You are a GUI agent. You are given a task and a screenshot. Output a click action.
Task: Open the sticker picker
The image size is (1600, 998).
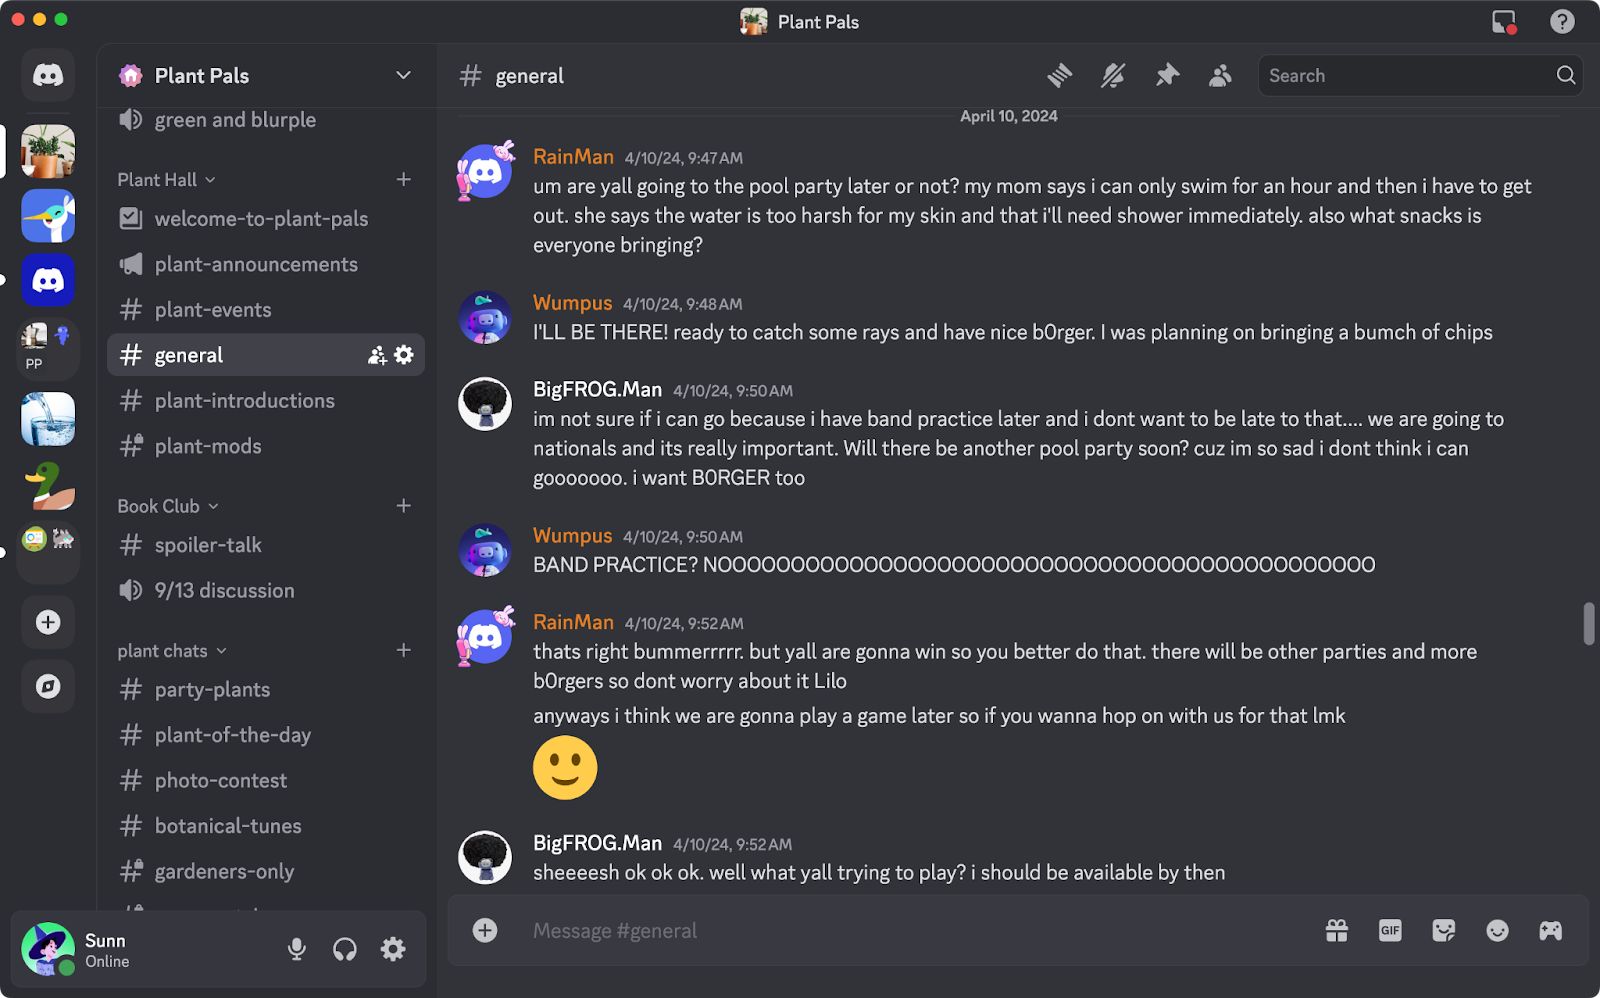click(1443, 930)
